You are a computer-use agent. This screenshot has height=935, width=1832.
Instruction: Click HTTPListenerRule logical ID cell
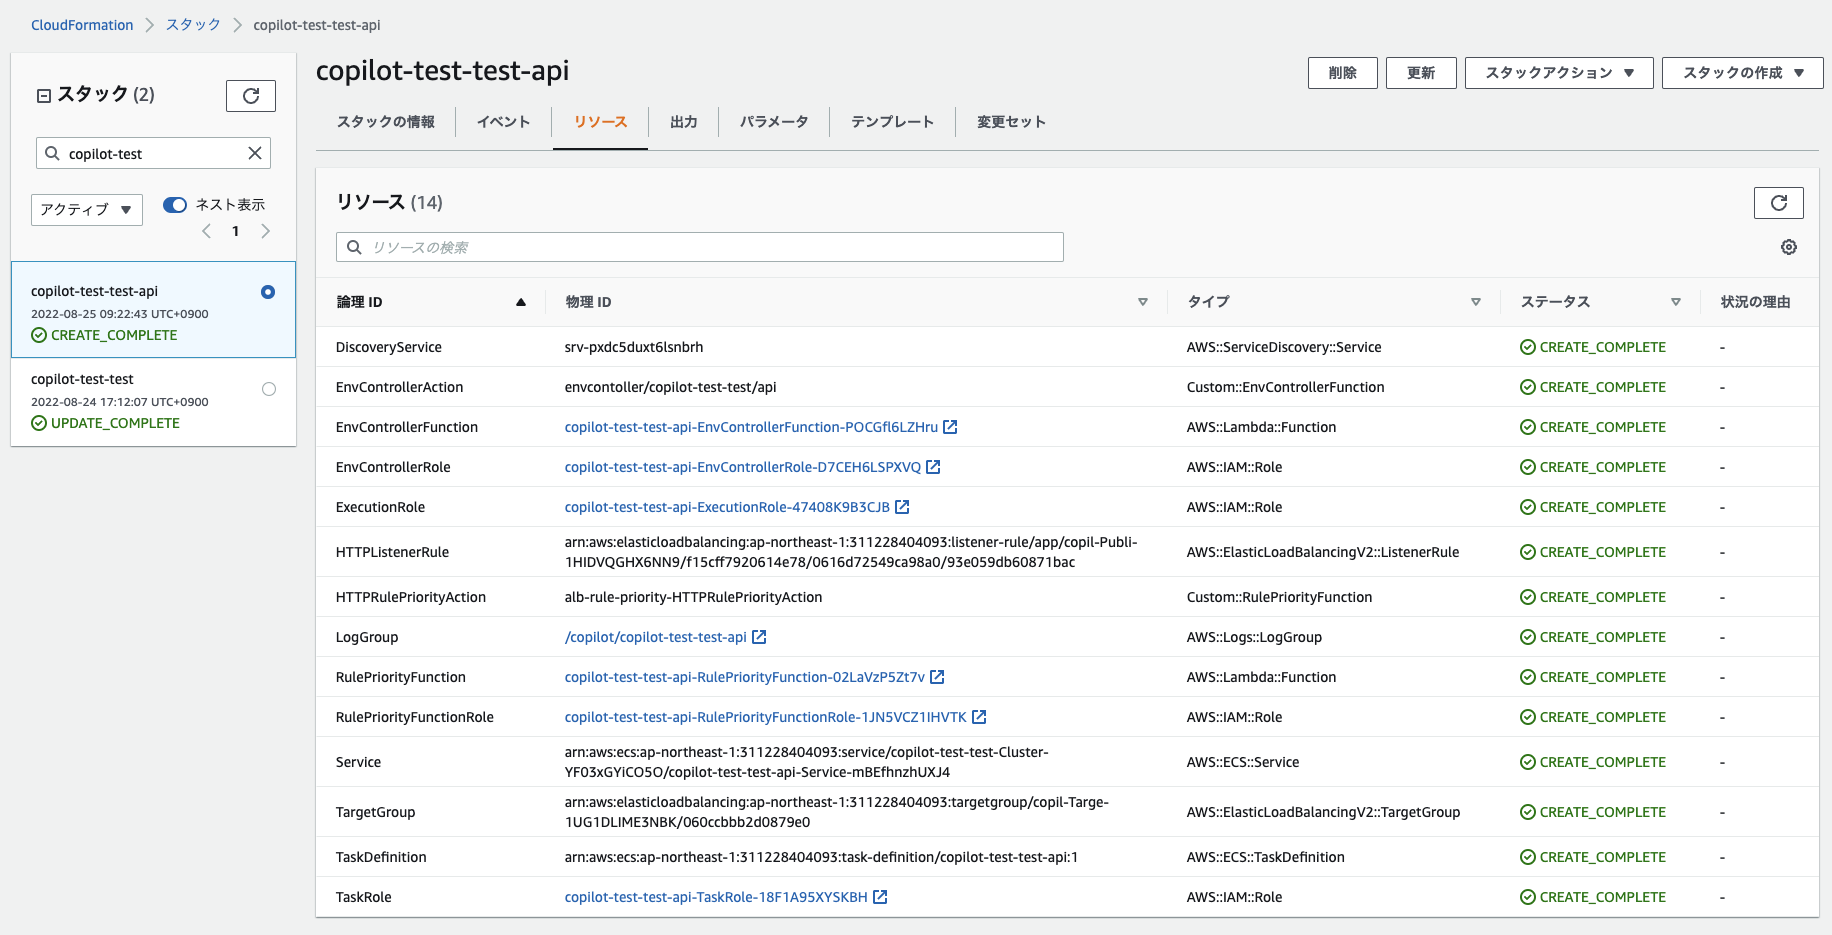click(x=392, y=552)
